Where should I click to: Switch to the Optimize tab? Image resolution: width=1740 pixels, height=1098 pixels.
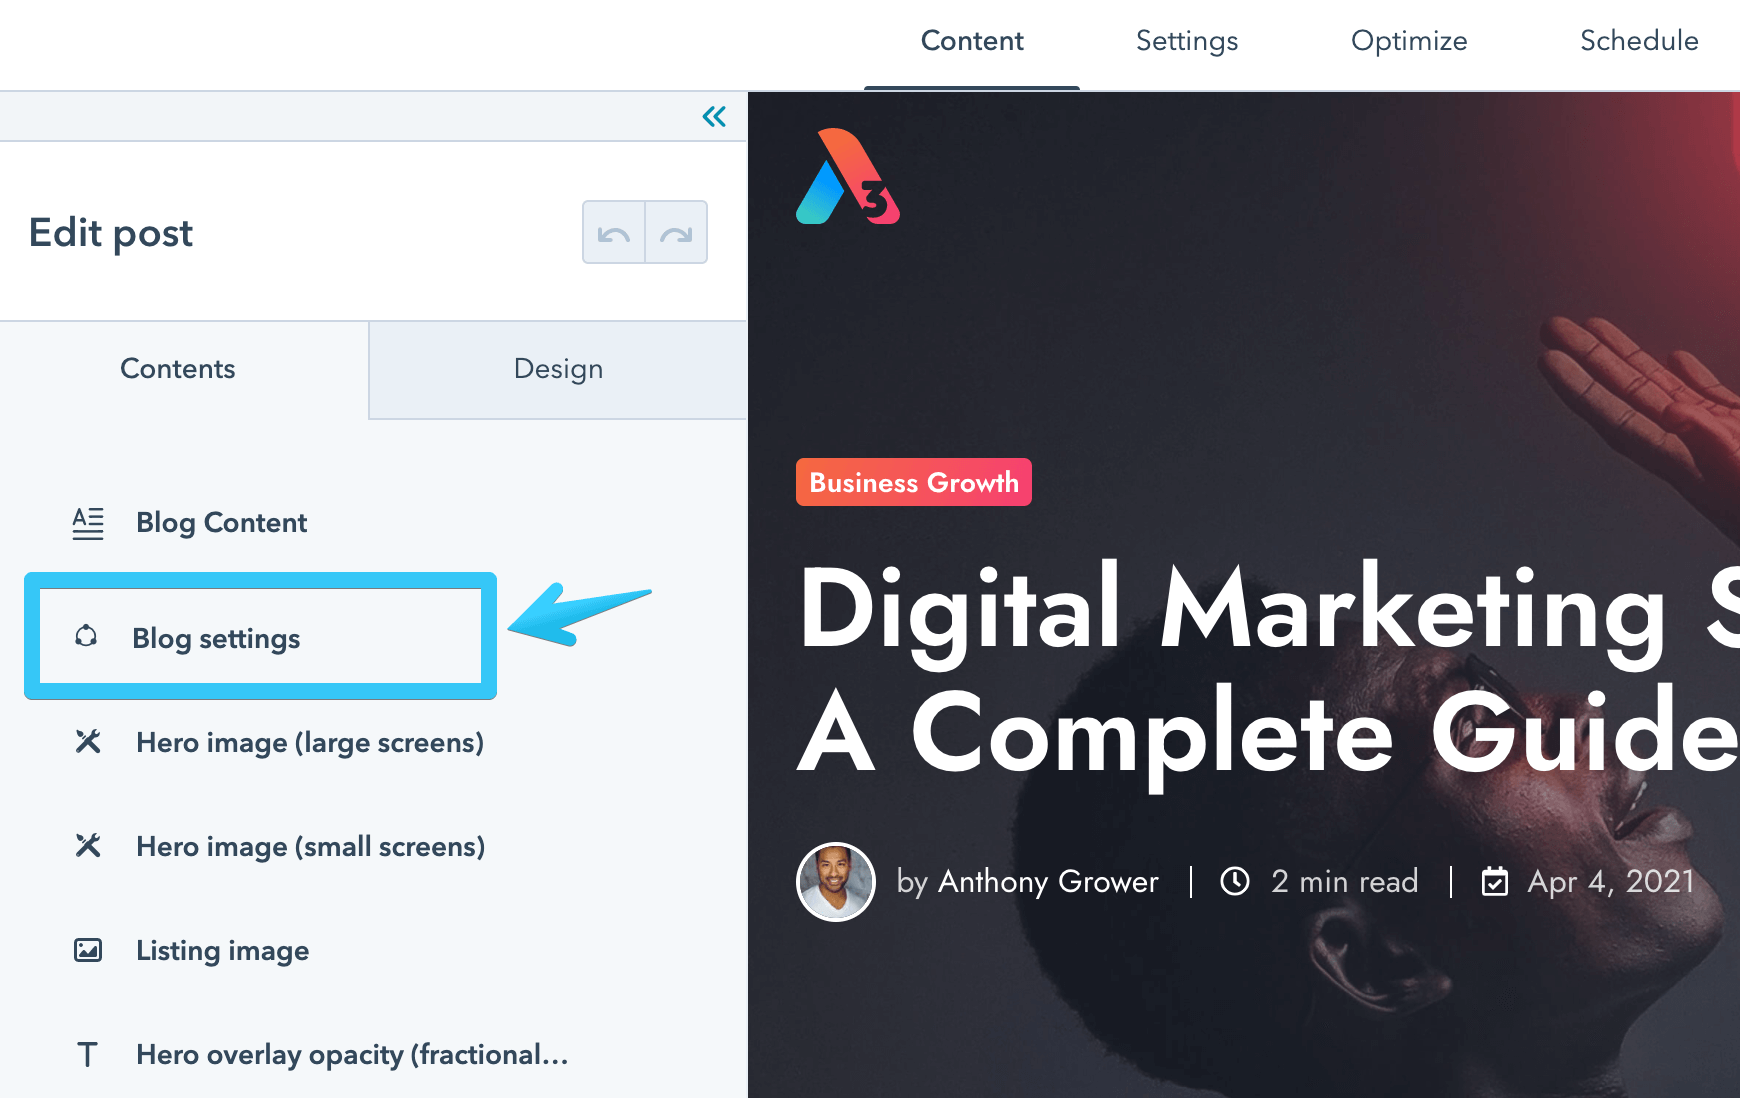(1409, 41)
